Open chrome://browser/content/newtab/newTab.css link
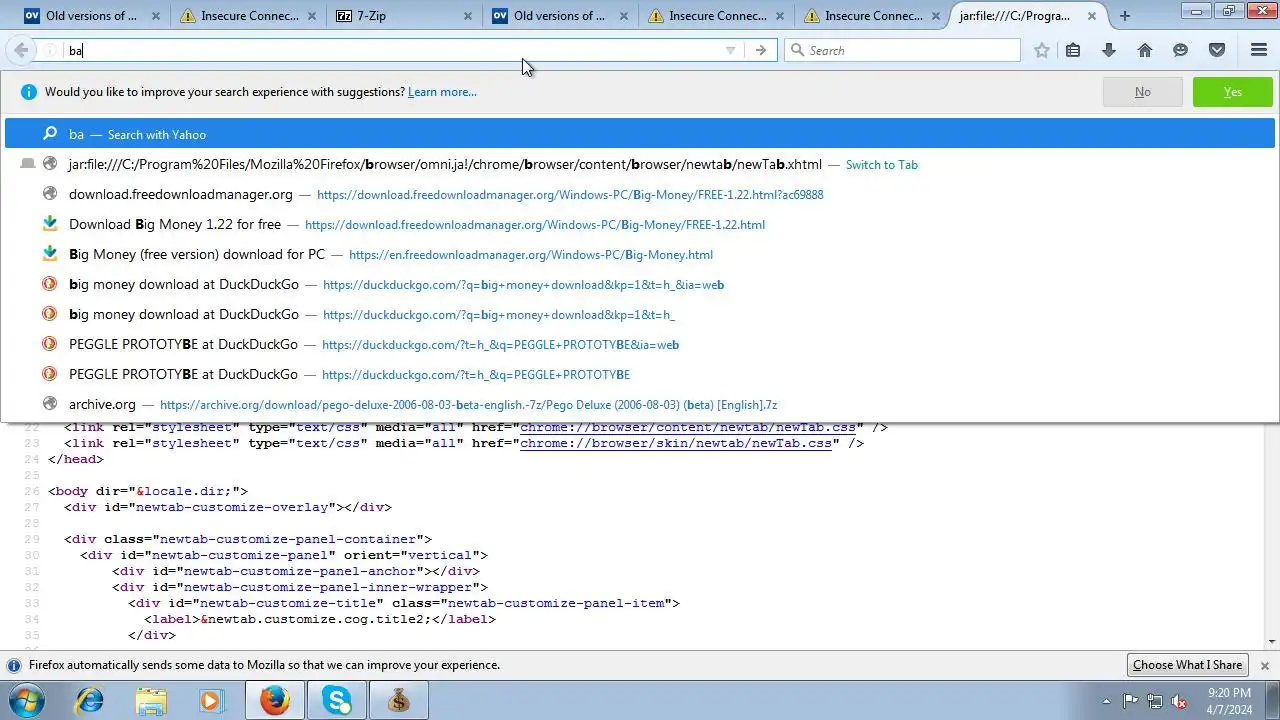 click(x=688, y=427)
